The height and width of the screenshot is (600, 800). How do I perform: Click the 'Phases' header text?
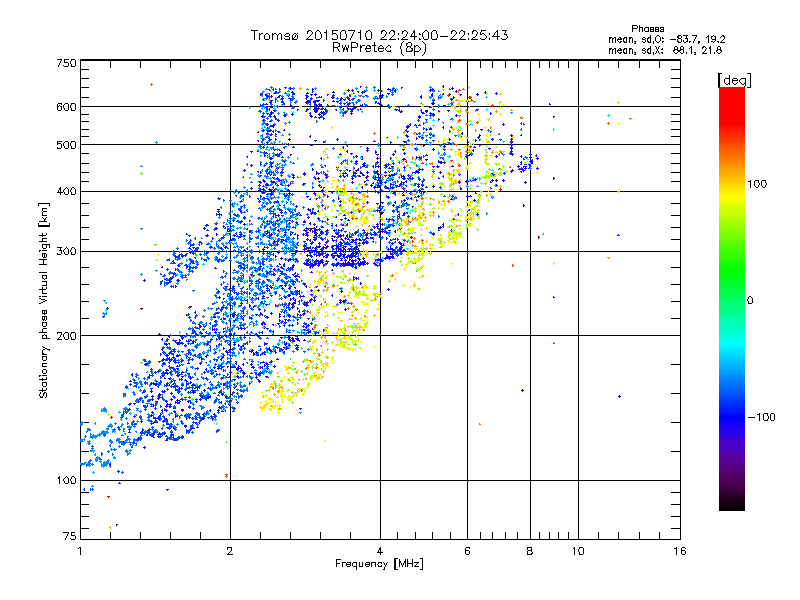click(x=647, y=29)
